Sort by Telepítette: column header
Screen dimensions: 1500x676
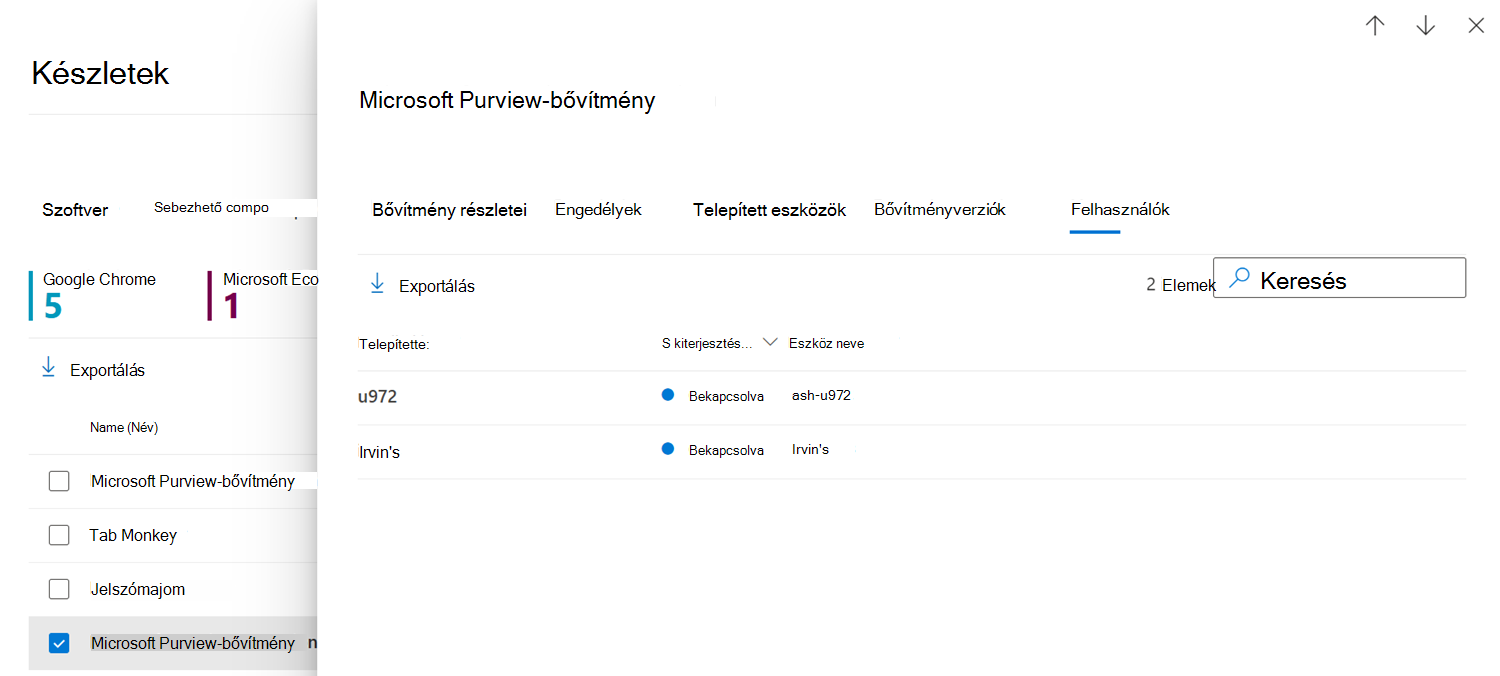[394, 344]
